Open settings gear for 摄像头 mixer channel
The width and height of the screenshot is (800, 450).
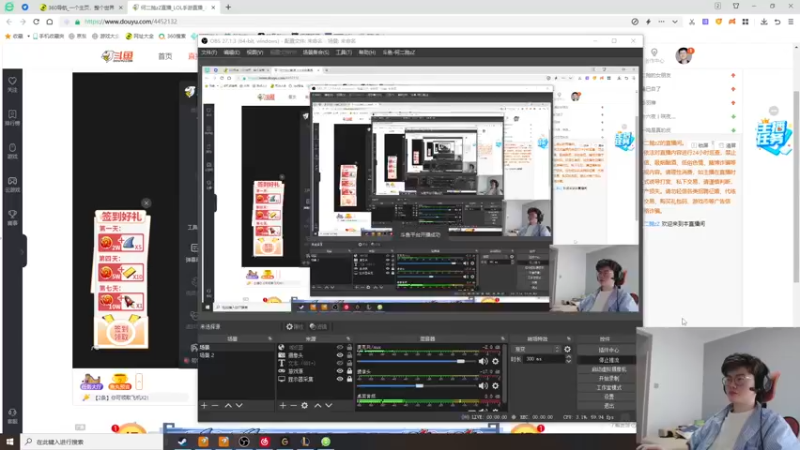pos(495,386)
